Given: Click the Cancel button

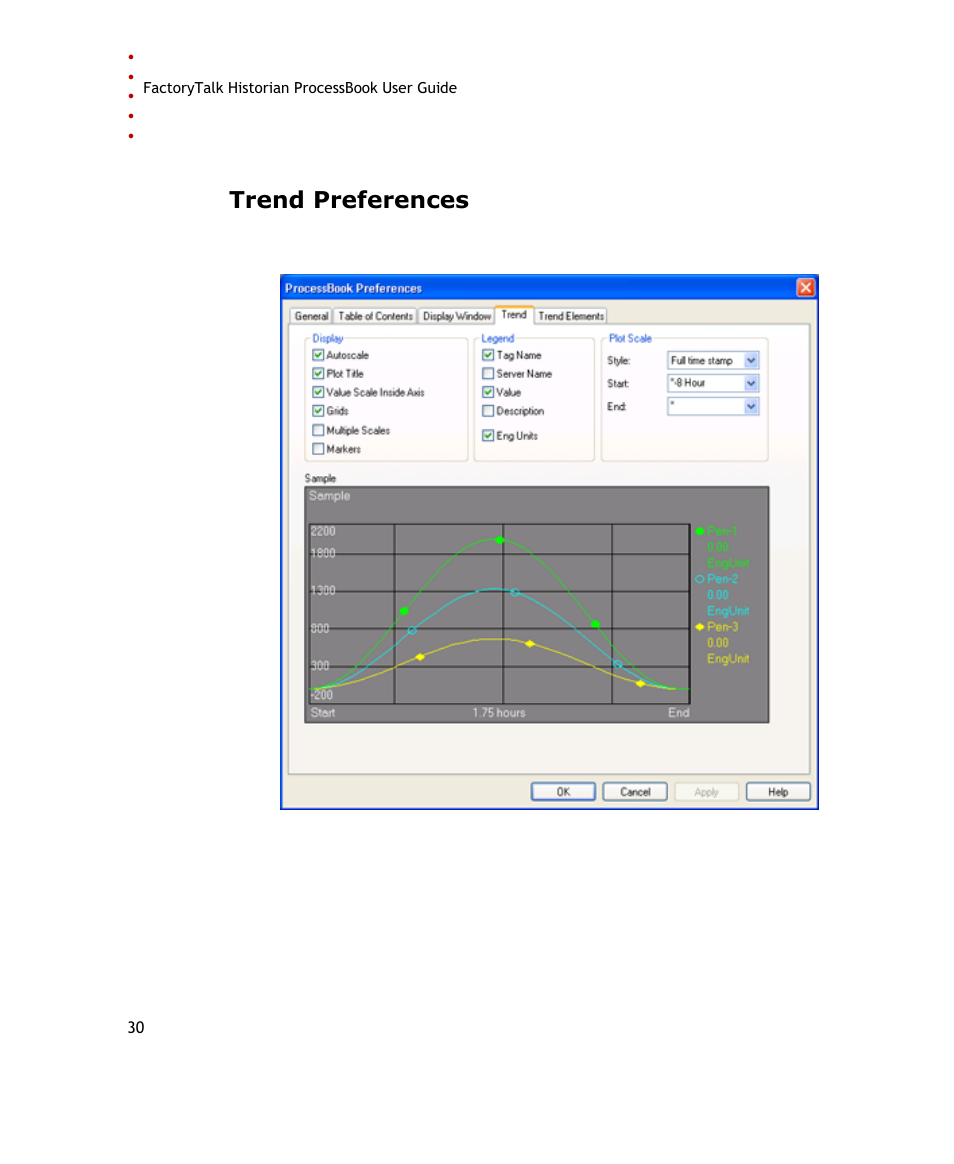Looking at the screenshot, I should [635, 792].
